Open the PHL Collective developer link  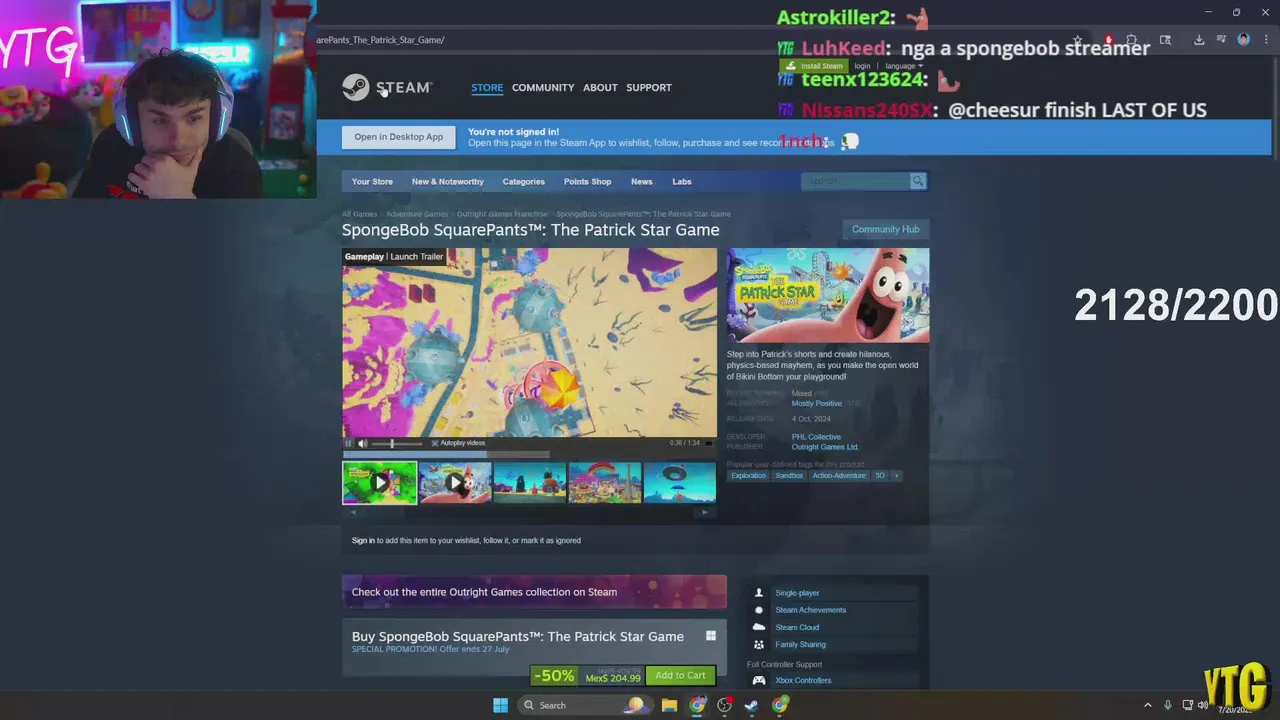coord(816,437)
